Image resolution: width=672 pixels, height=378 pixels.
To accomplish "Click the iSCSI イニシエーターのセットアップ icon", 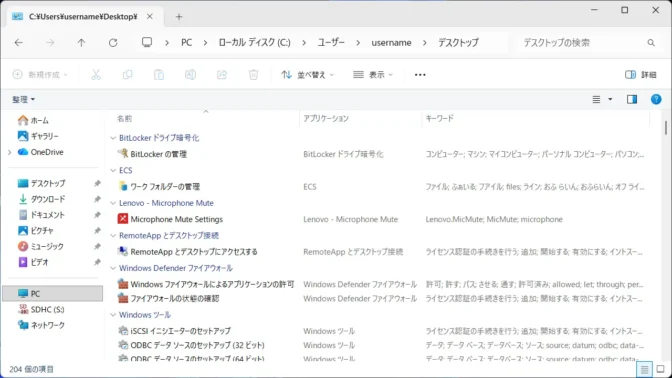I will coord(123,330).
